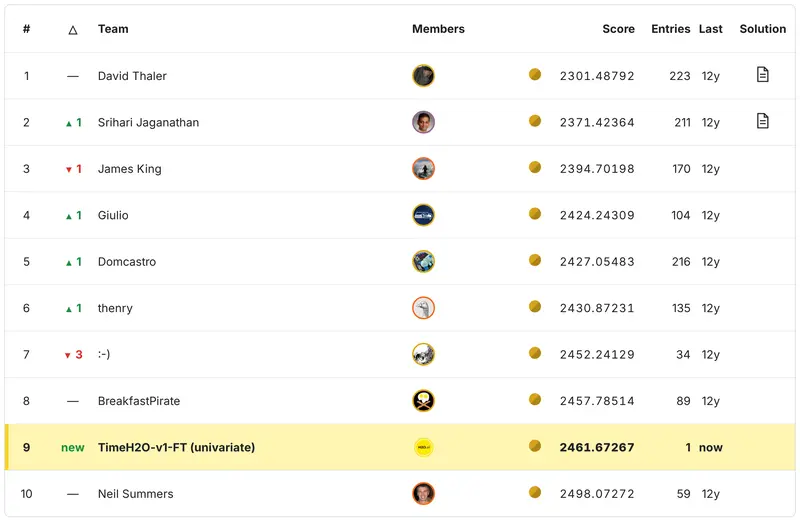
Task: Open the Neil Summers team name
Action: click(x=136, y=494)
